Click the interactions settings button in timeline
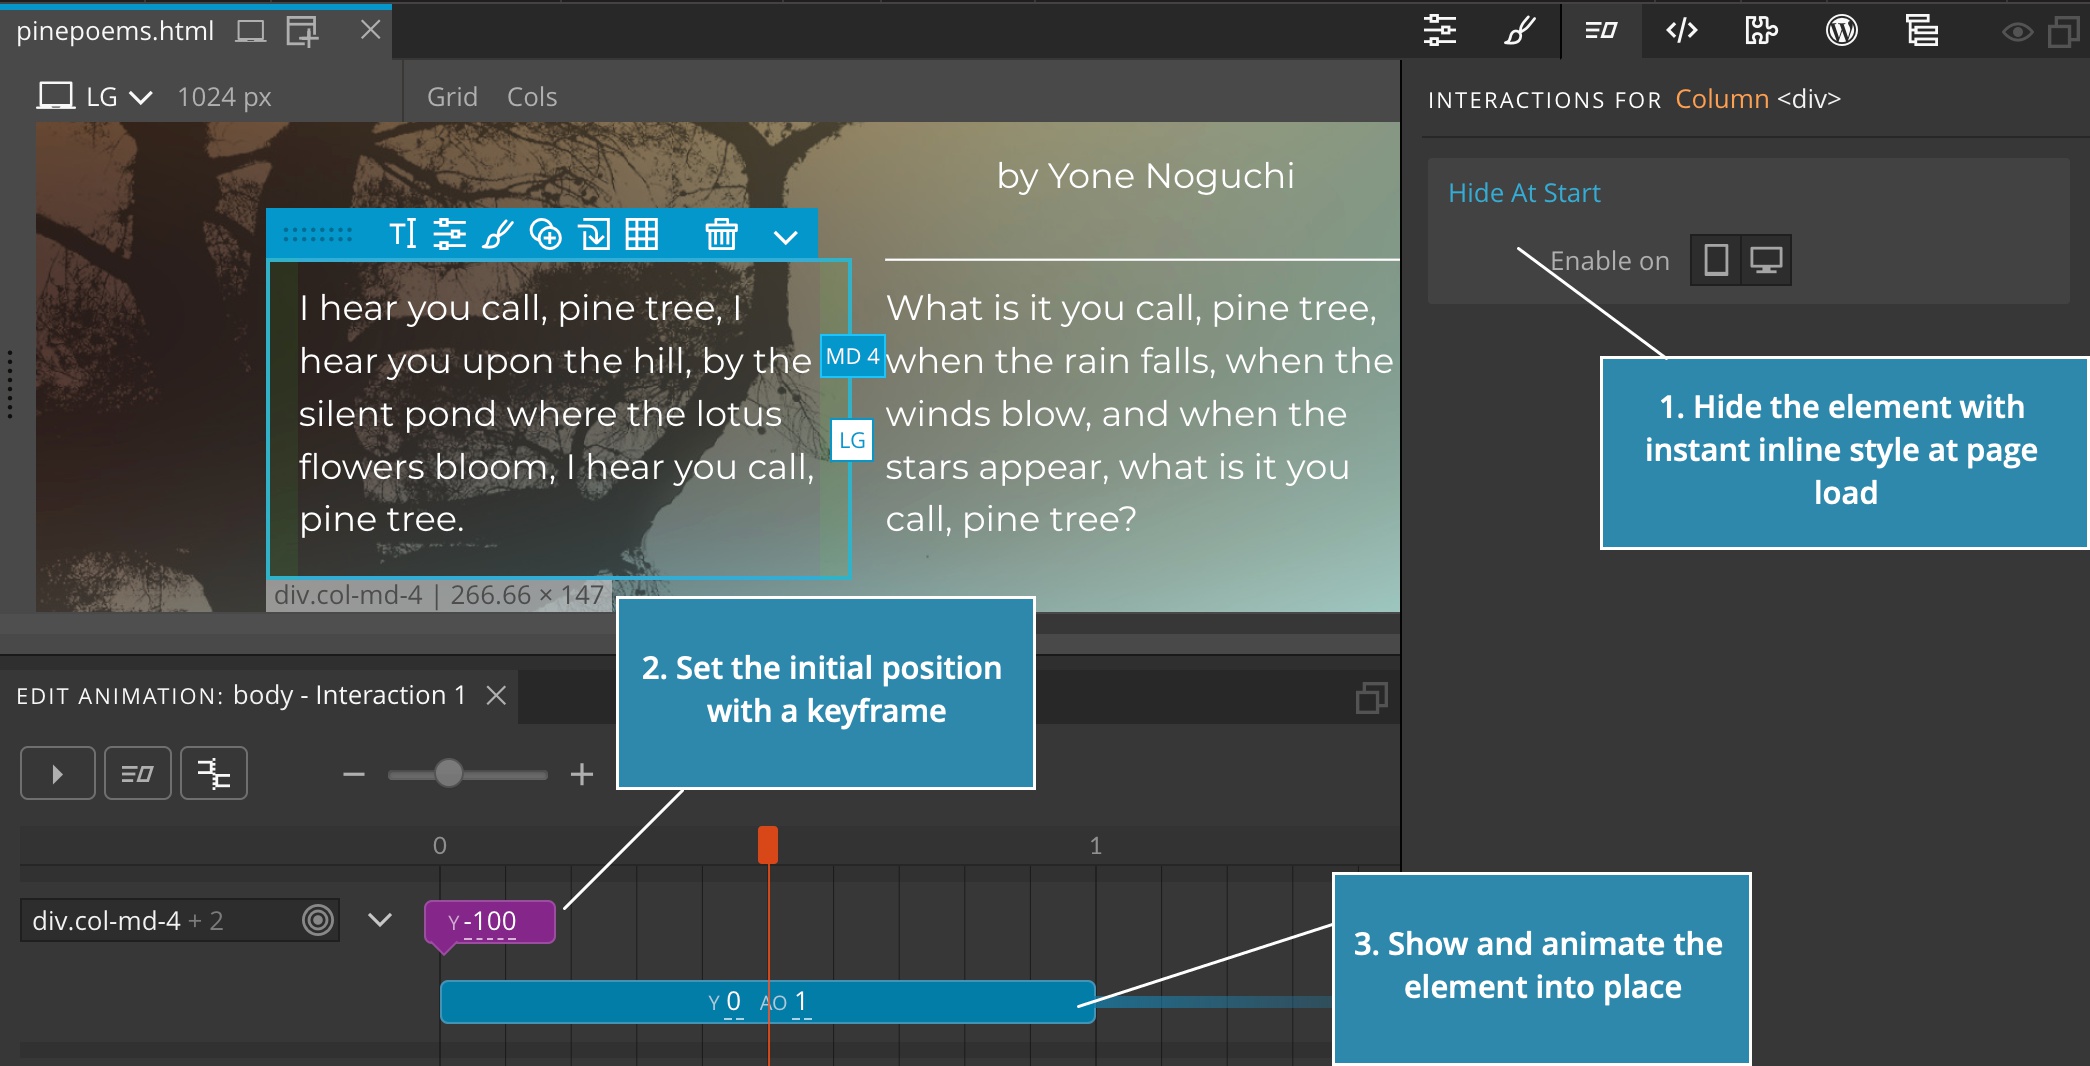Viewport: 2090px width, 1066px height. [137, 774]
